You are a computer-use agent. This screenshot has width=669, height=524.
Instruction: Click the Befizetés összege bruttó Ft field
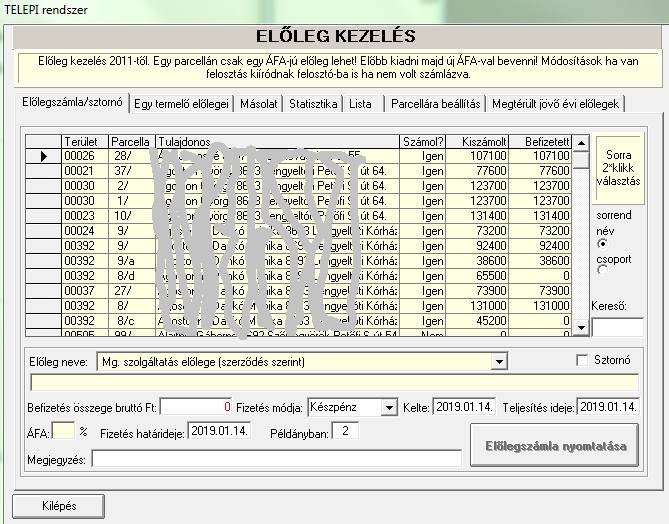pyautogui.click(x=196, y=407)
